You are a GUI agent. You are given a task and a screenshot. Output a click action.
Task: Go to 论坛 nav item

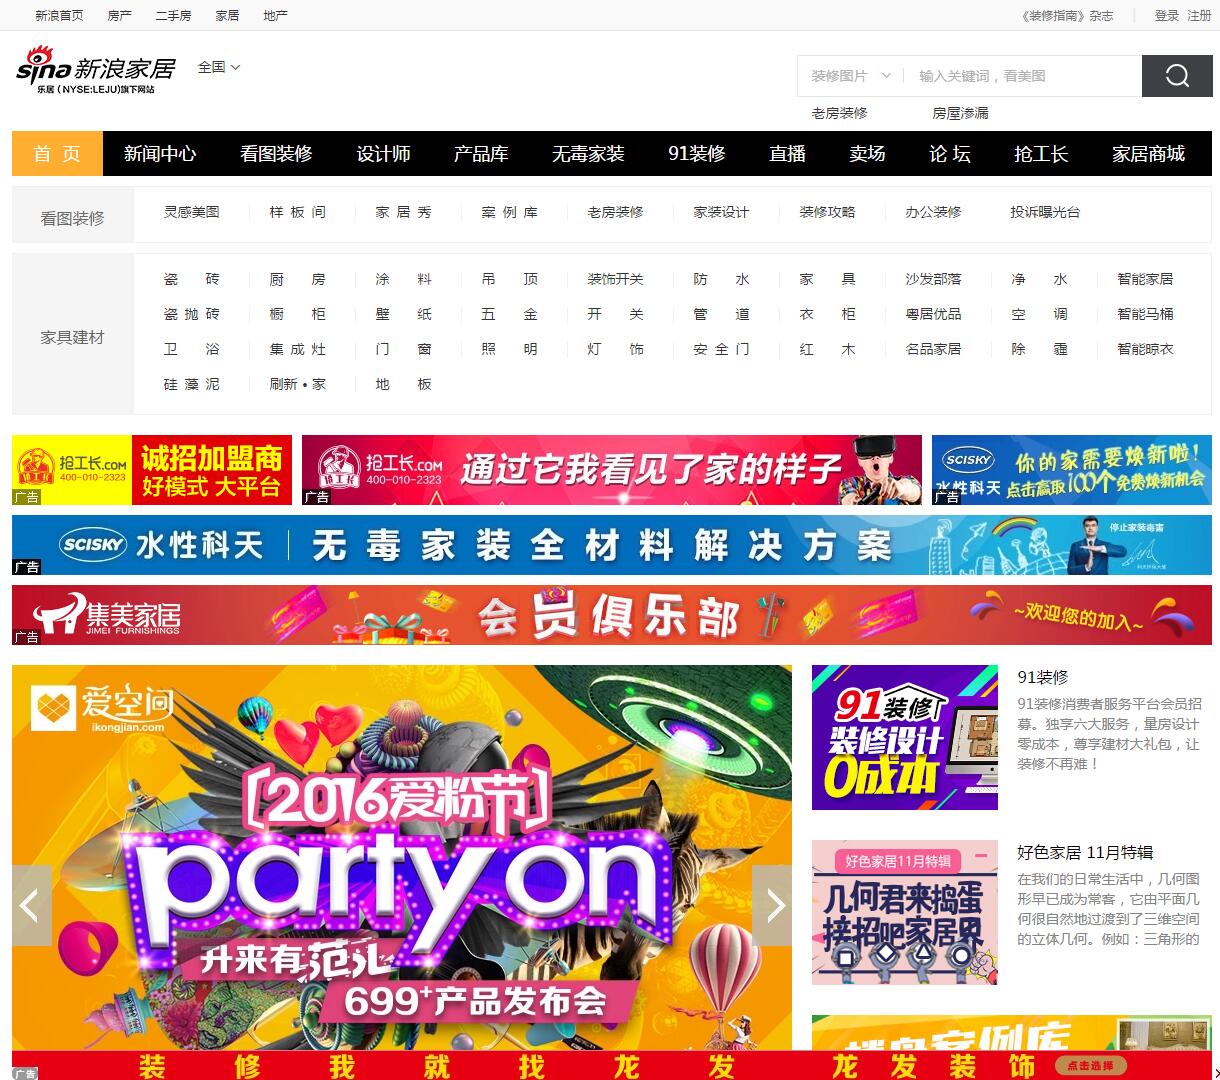pyautogui.click(x=950, y=154)
